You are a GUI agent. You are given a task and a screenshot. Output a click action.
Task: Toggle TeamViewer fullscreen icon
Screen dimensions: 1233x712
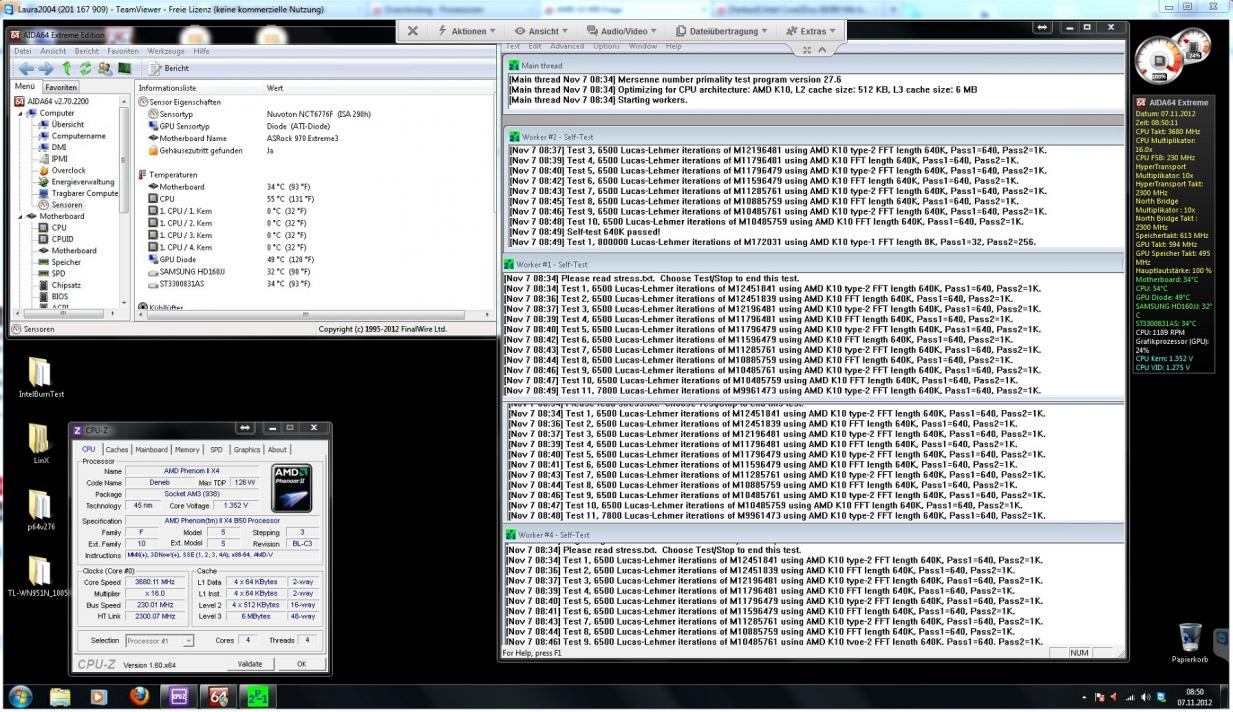click(806, 50)
